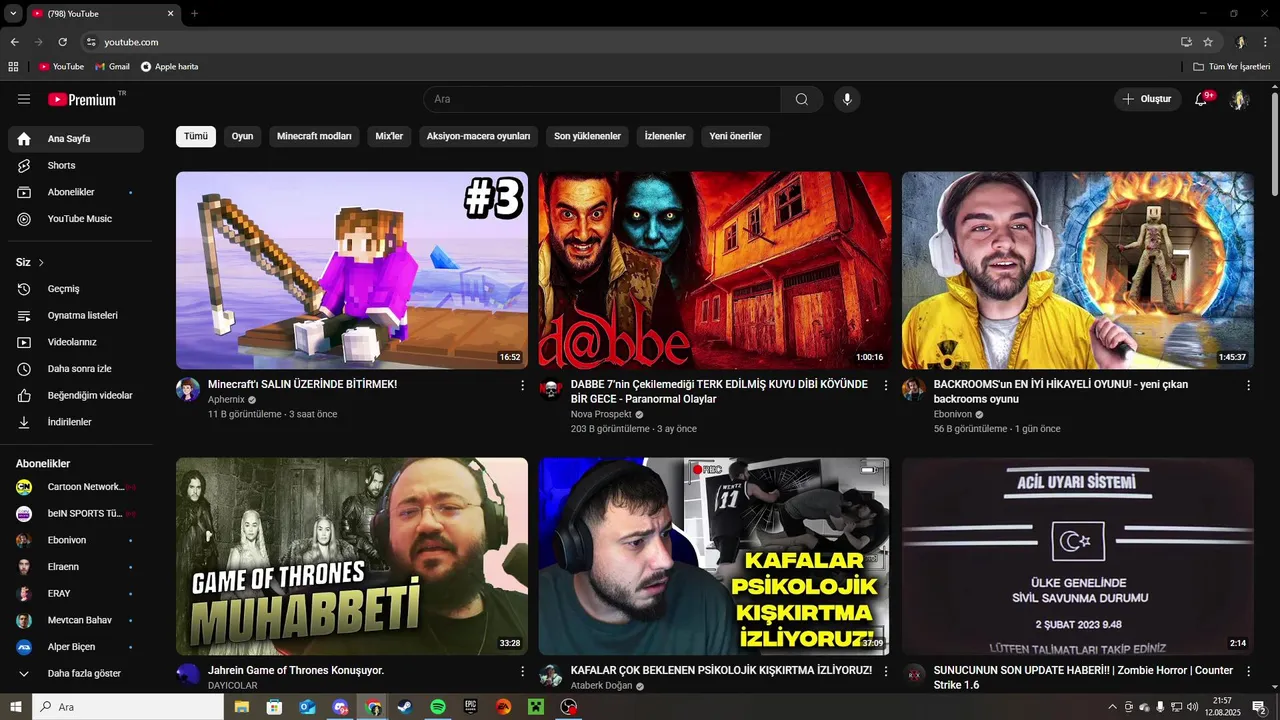
Task: Open Apple harita bookmark
Action: pyautogui.click(x=170, y=67)
